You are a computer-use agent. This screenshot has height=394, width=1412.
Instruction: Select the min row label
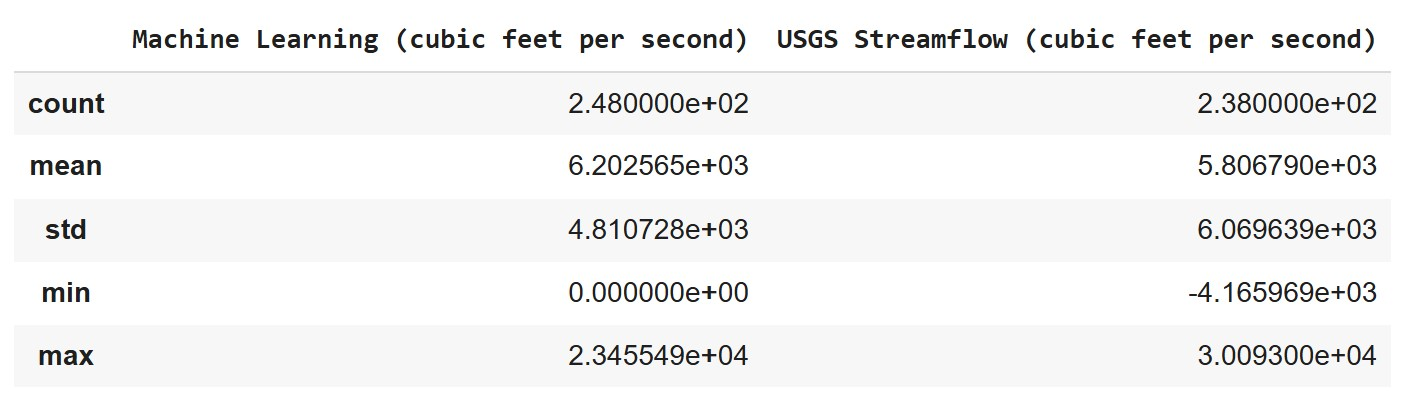(x=66, y=292)
